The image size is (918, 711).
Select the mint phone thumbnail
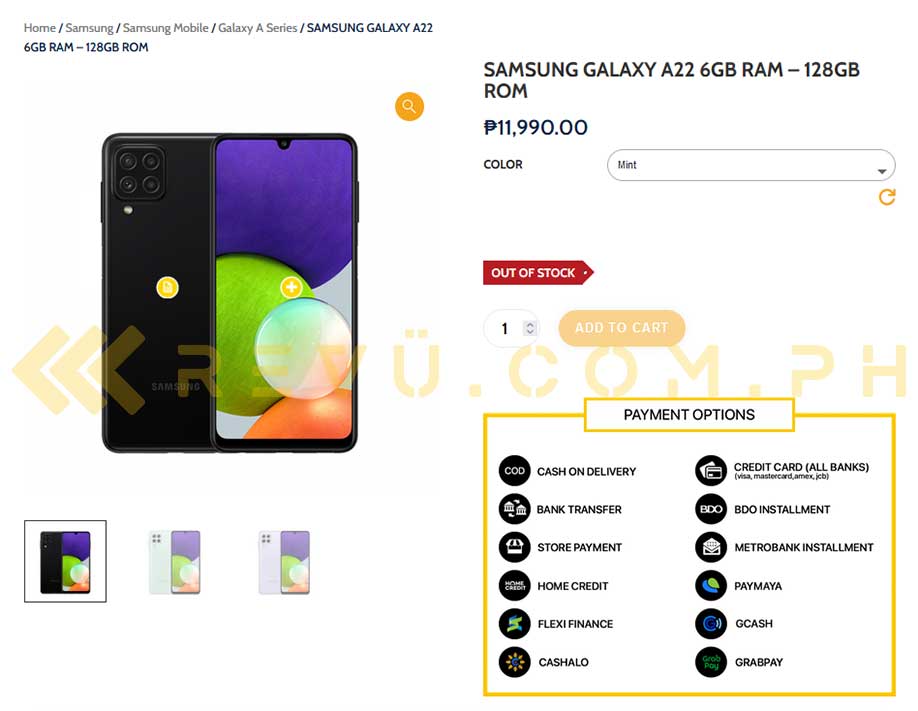(174, 562)
